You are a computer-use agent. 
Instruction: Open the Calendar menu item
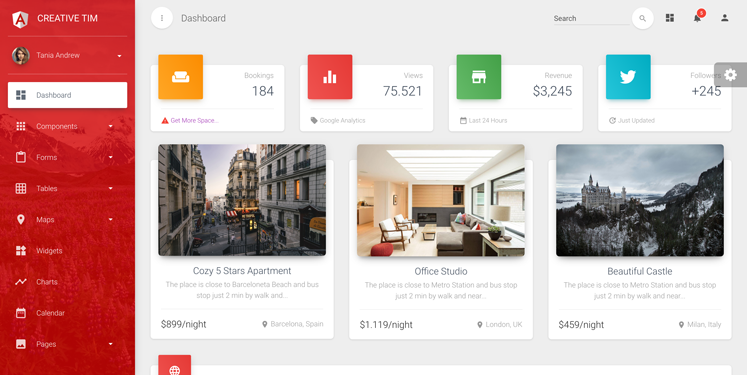(68, 313)
